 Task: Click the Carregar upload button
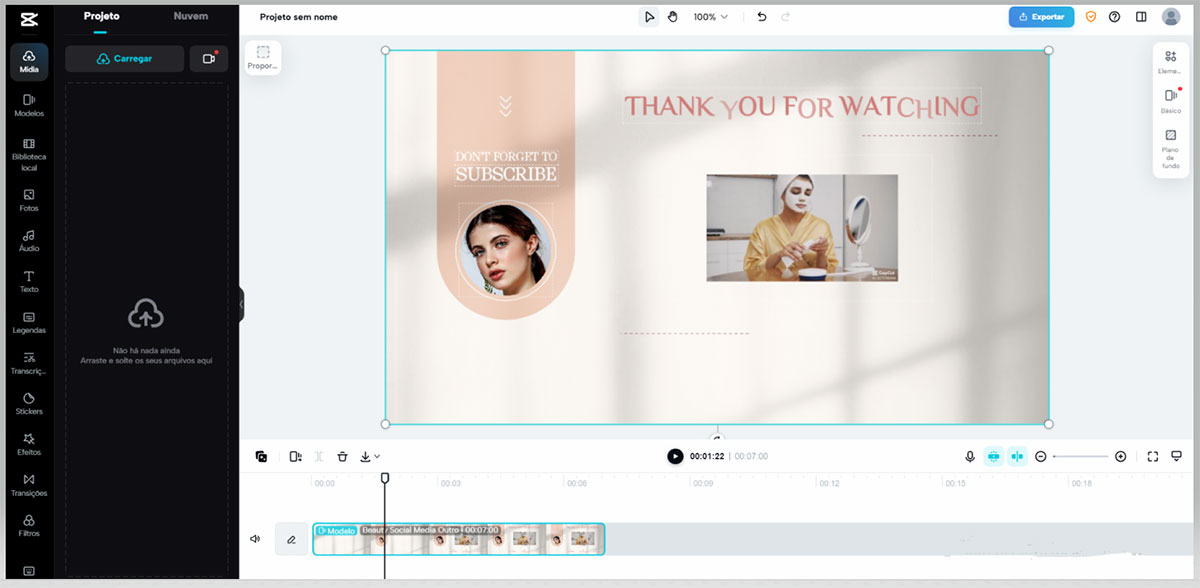[124, 59]
